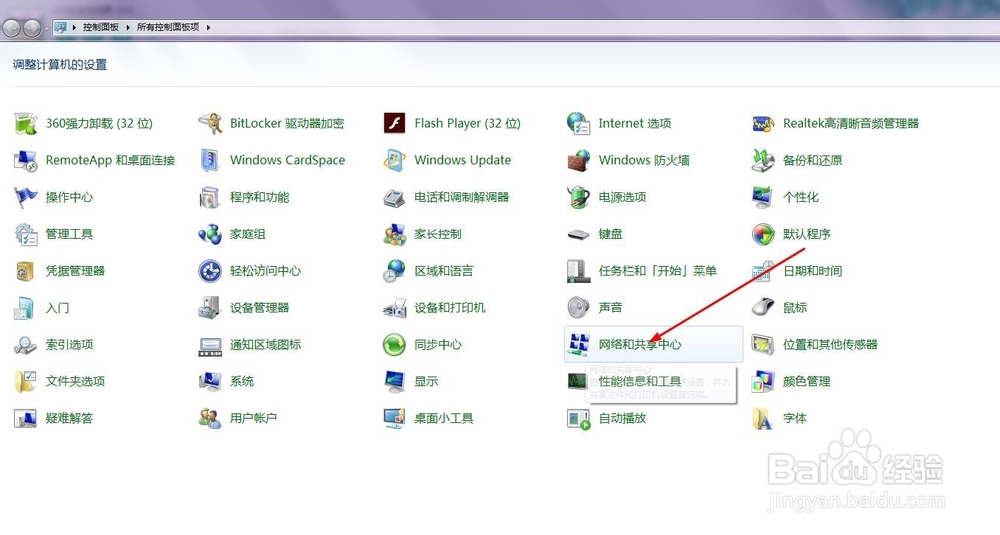Image resolution: width=1000 pixels, height=535 pixels.
Task: Select 控制面板 in the breadcrumb
Action: (x=101, y=27)
